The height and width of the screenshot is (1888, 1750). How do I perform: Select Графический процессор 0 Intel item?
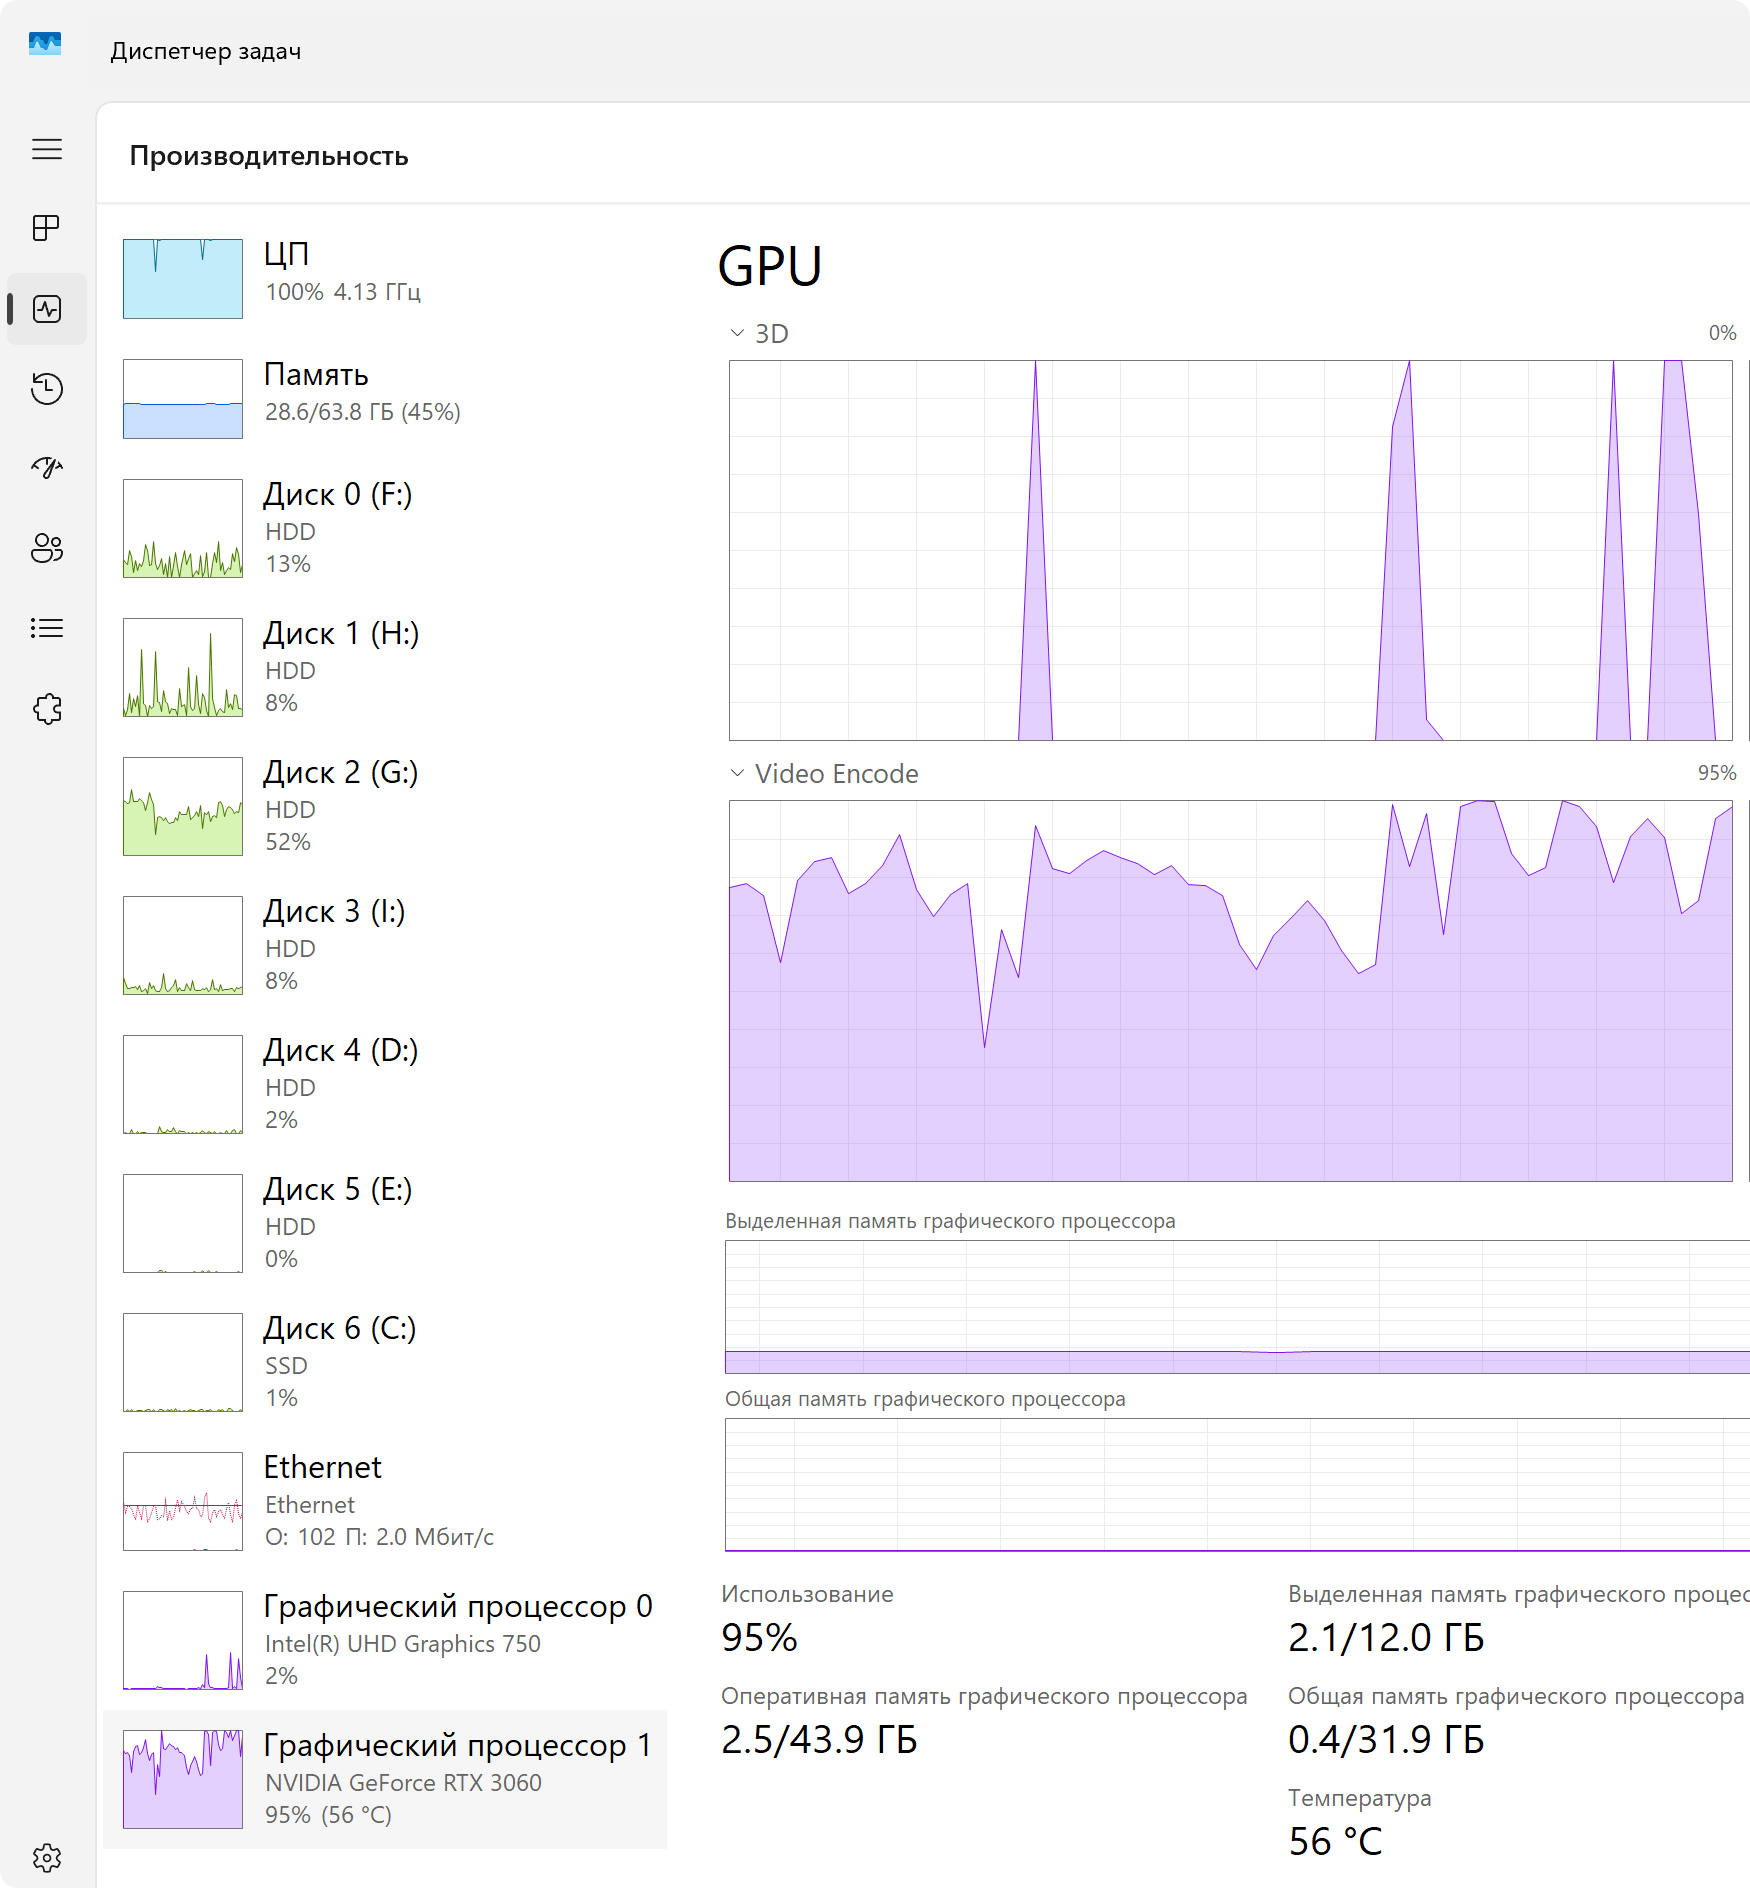pyautogui.click(x=385, y=1640)
